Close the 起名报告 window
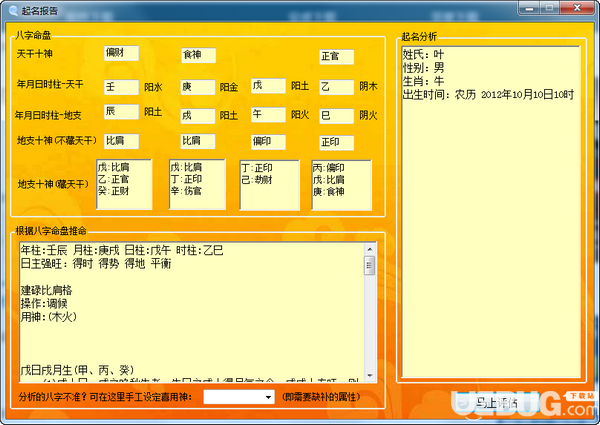Viewport: 600px width, 425px height. (577, 8)
